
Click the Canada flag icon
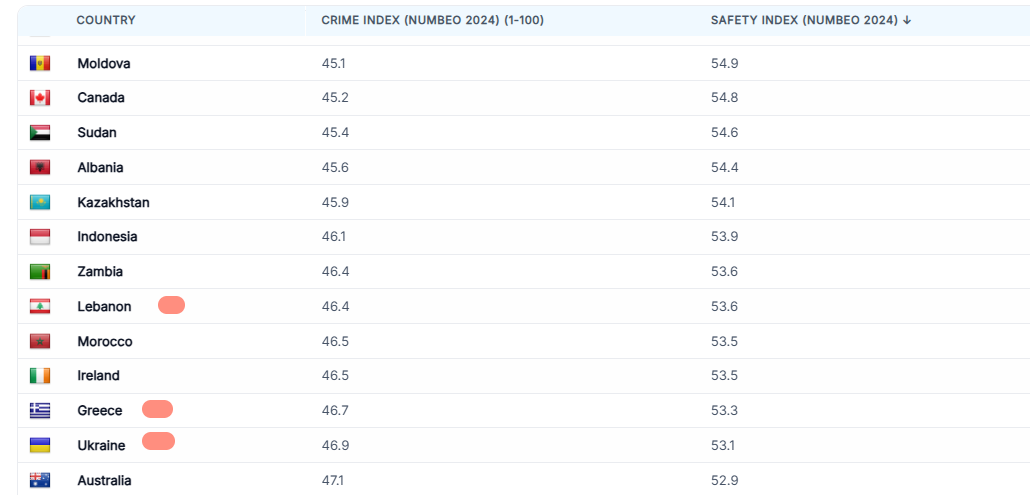[x=39, y=98]
